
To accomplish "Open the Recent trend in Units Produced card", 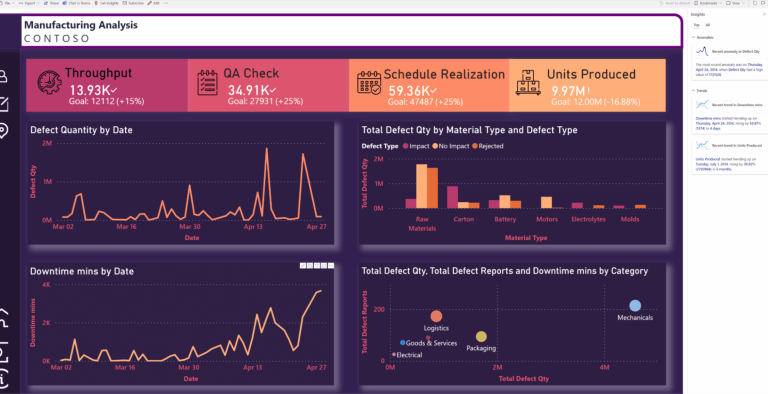I will click(x=729, y=156).
